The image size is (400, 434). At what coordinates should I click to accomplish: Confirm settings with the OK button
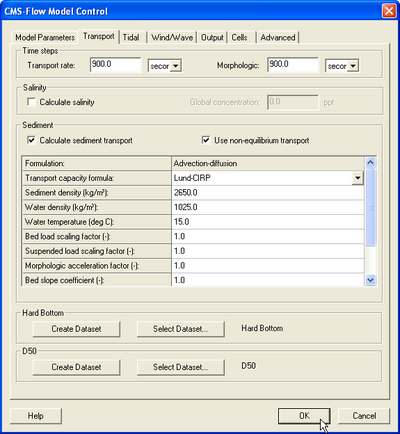[304, 416]
